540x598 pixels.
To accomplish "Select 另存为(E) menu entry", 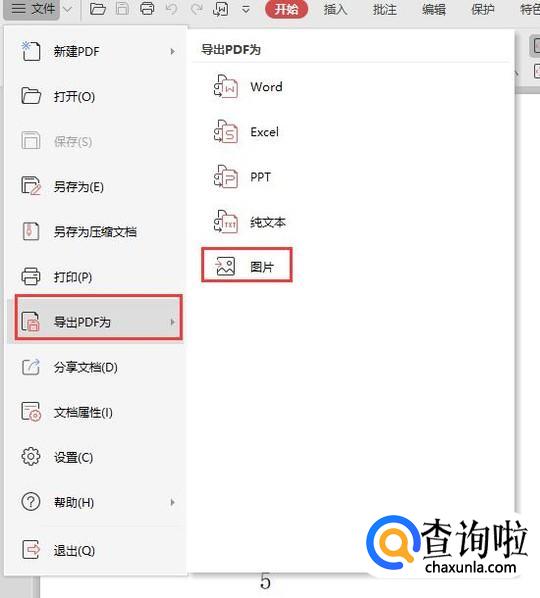I will 95,187.
